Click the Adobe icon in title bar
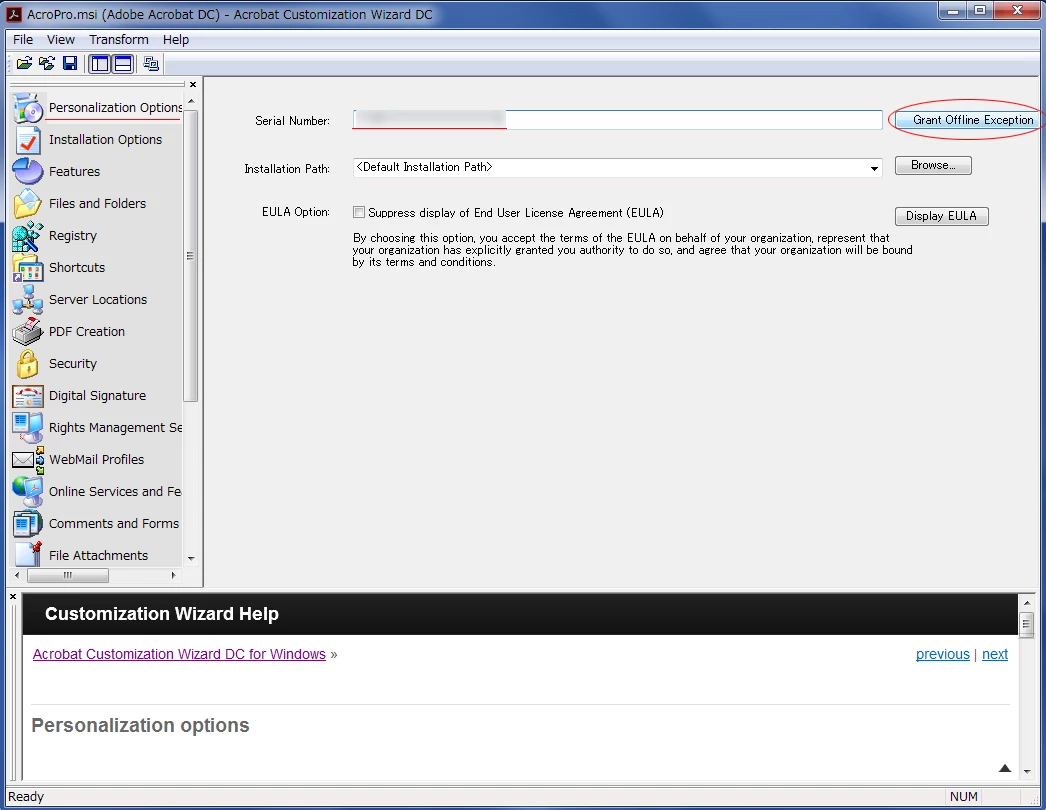 point(13,14)
